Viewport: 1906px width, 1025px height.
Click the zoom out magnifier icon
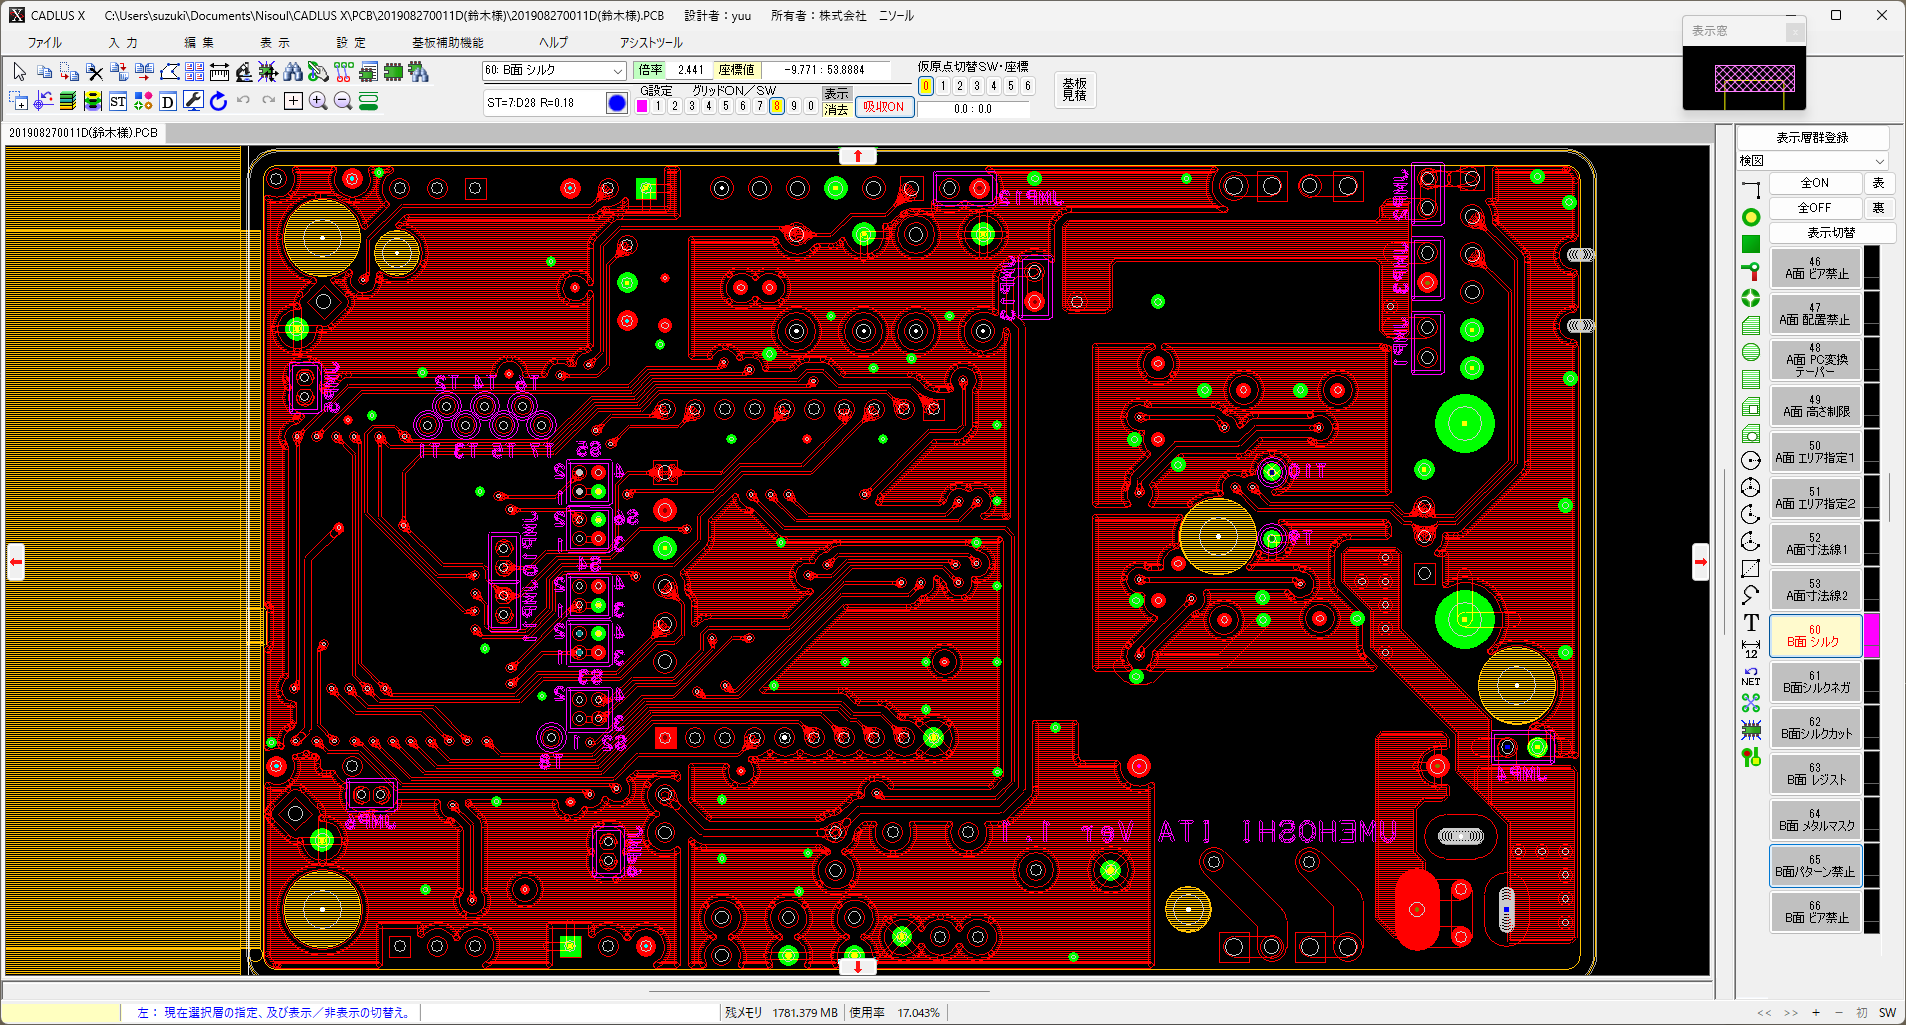coord(343,101)
